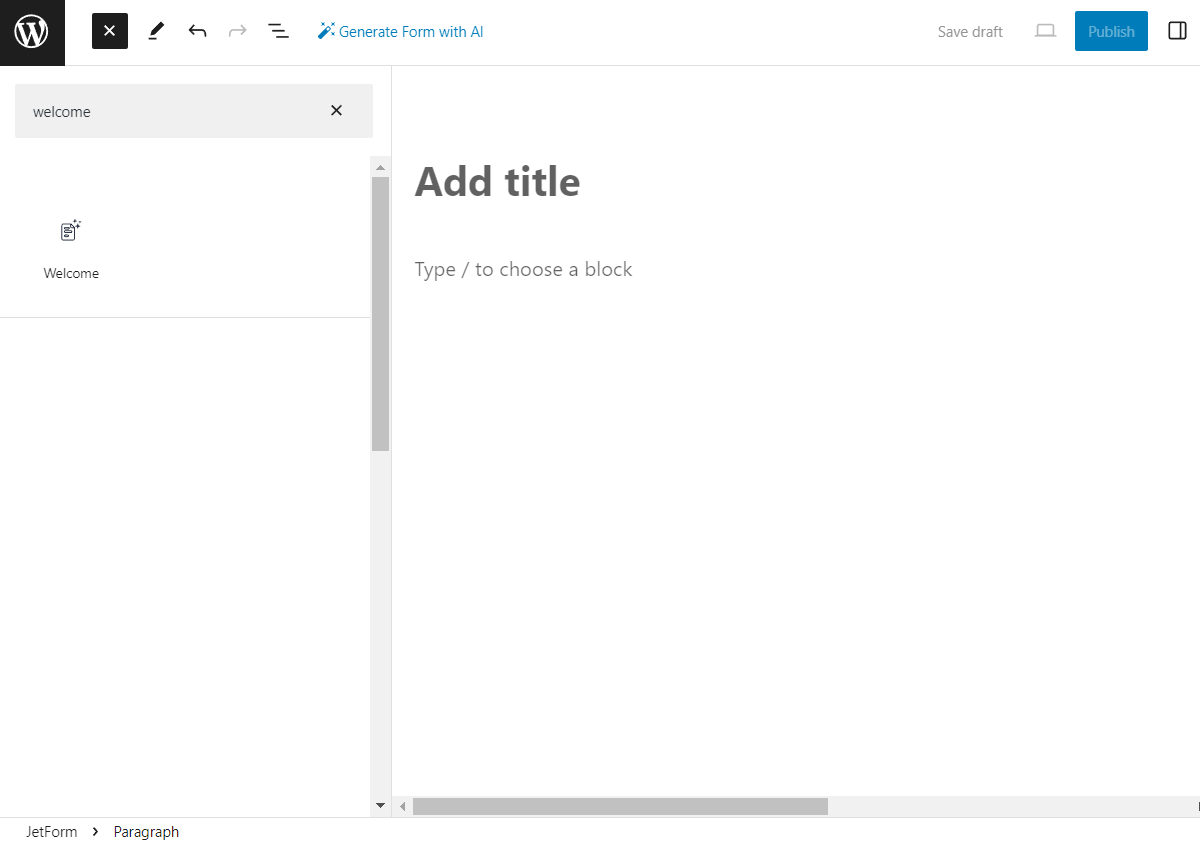Click the inserter panel scroll up arrow
Image resolution: width=1200 pixels, height=842 pixels.
[380, 167]
